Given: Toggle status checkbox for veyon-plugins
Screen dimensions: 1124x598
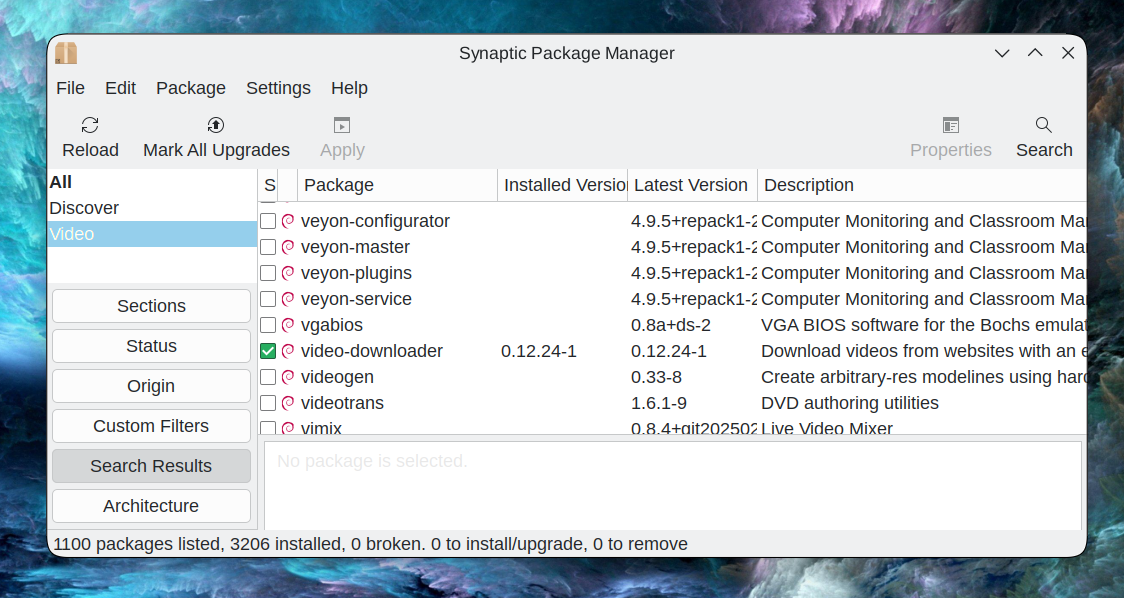Looking at the screenshot, I should tap(268, 273).
